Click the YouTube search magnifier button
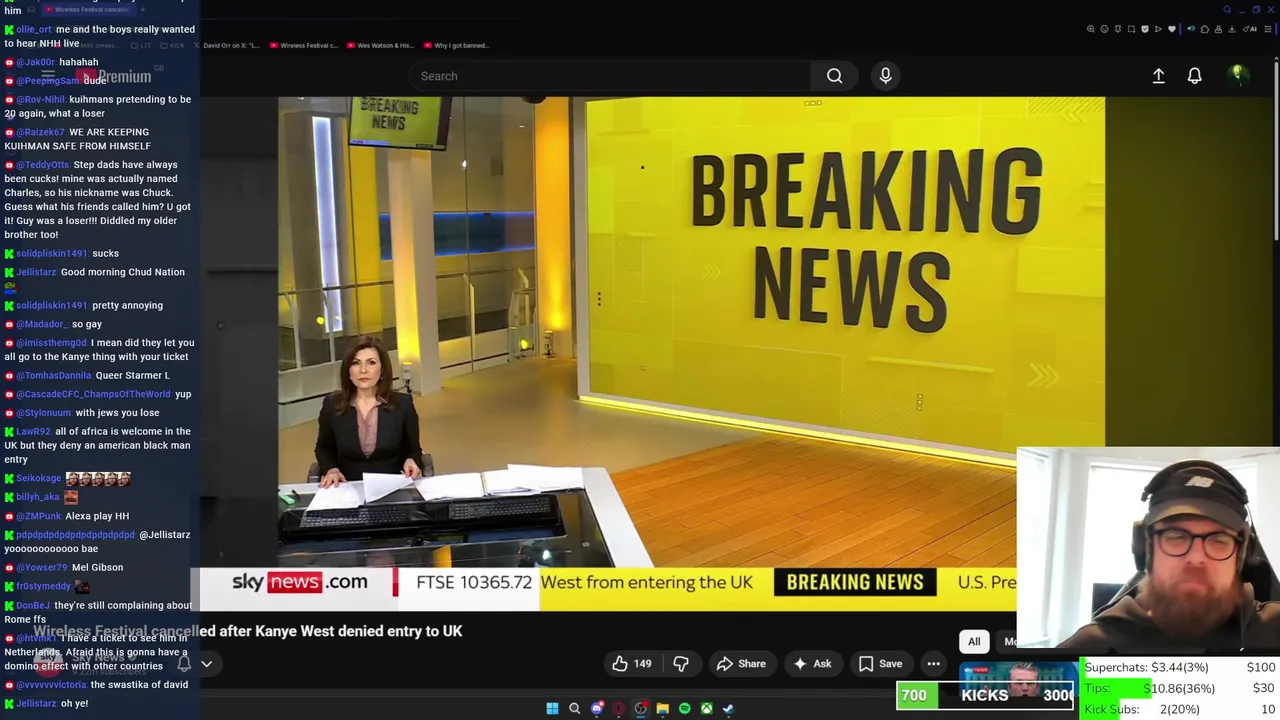The height and width of the screenshot is (720, 1280). pos(834,76)
